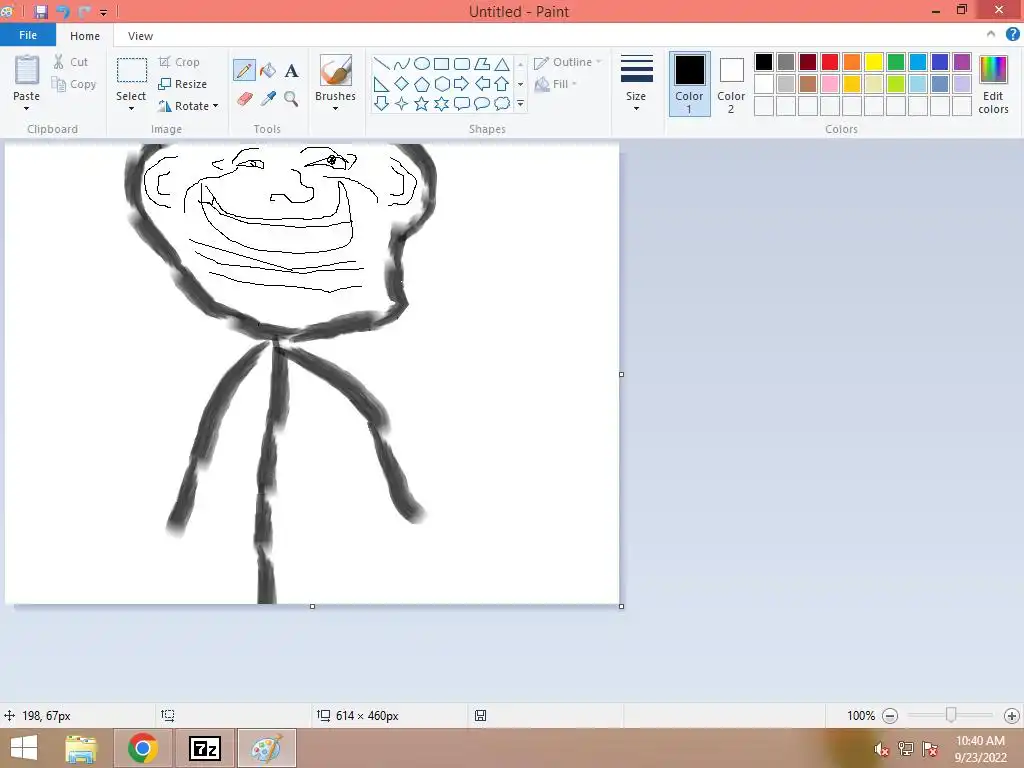Pick the yellow color swatch
Viewport: 1024px width, 768px height.
click(x=874, y=62)
